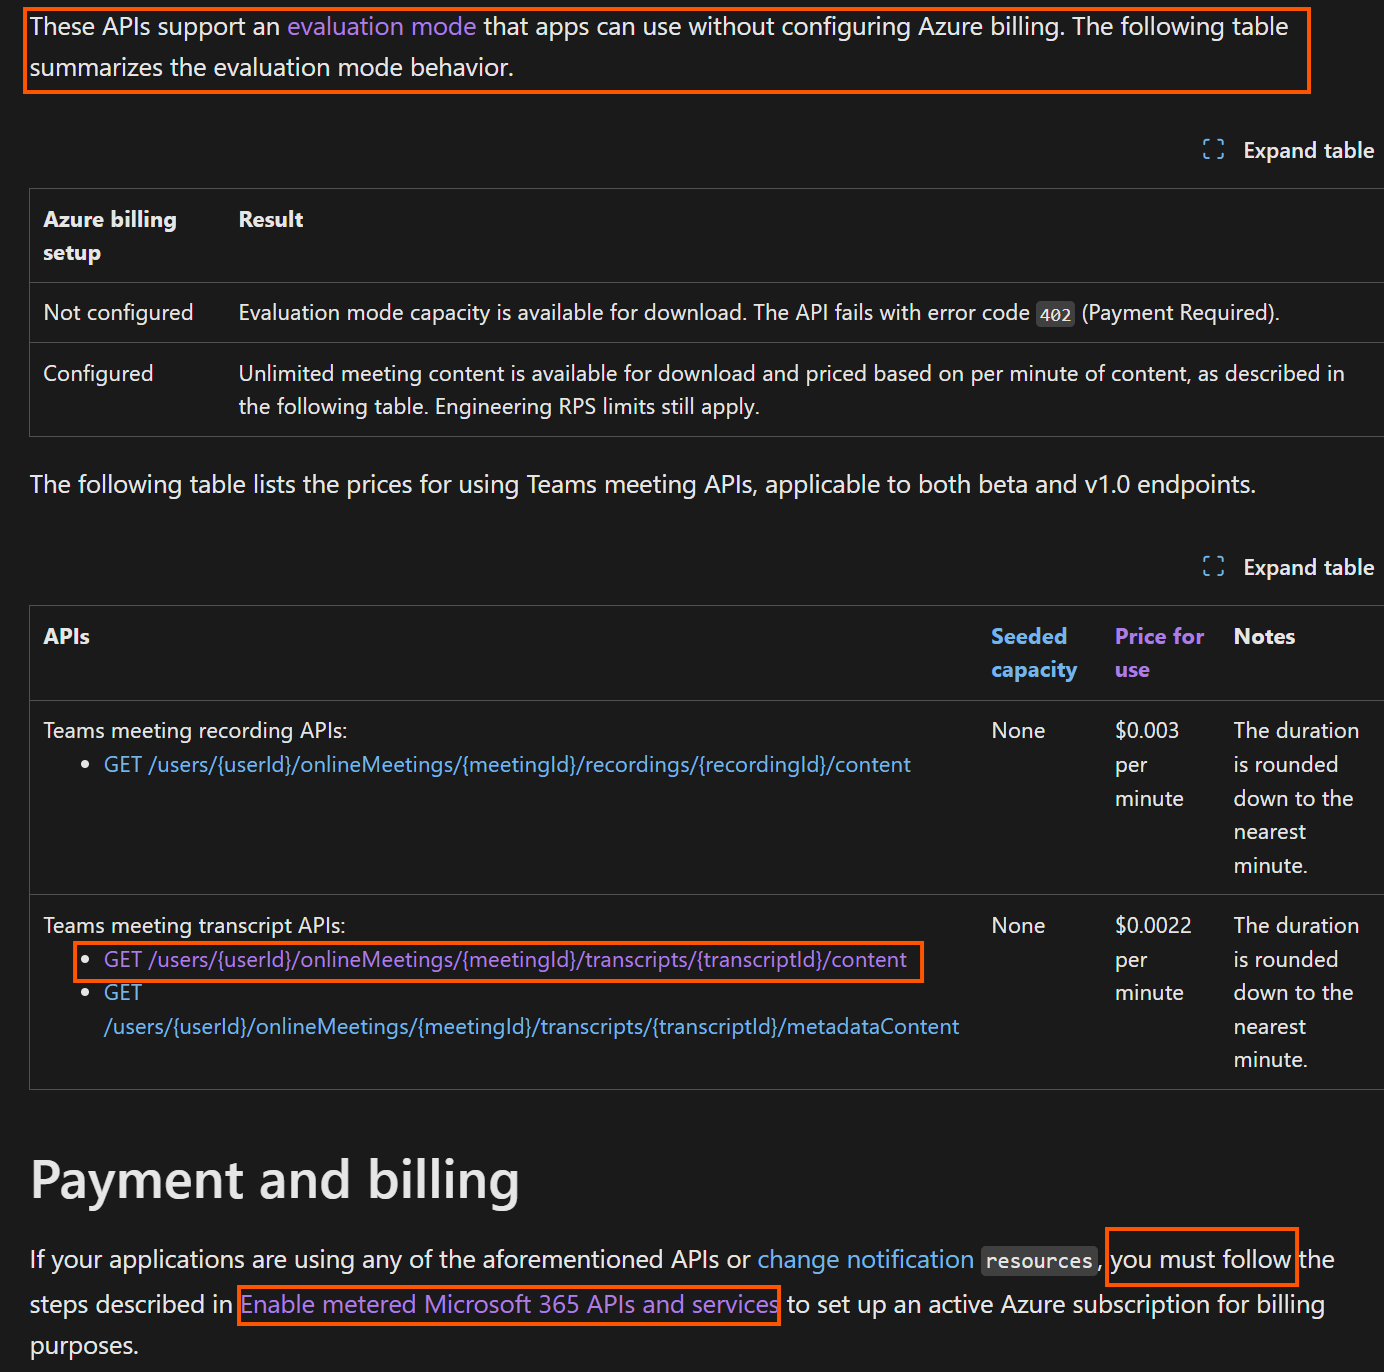The image size is (1384, 1372).
Task: Select the resources code snippet
Action: click(x=1038, y=1261)
